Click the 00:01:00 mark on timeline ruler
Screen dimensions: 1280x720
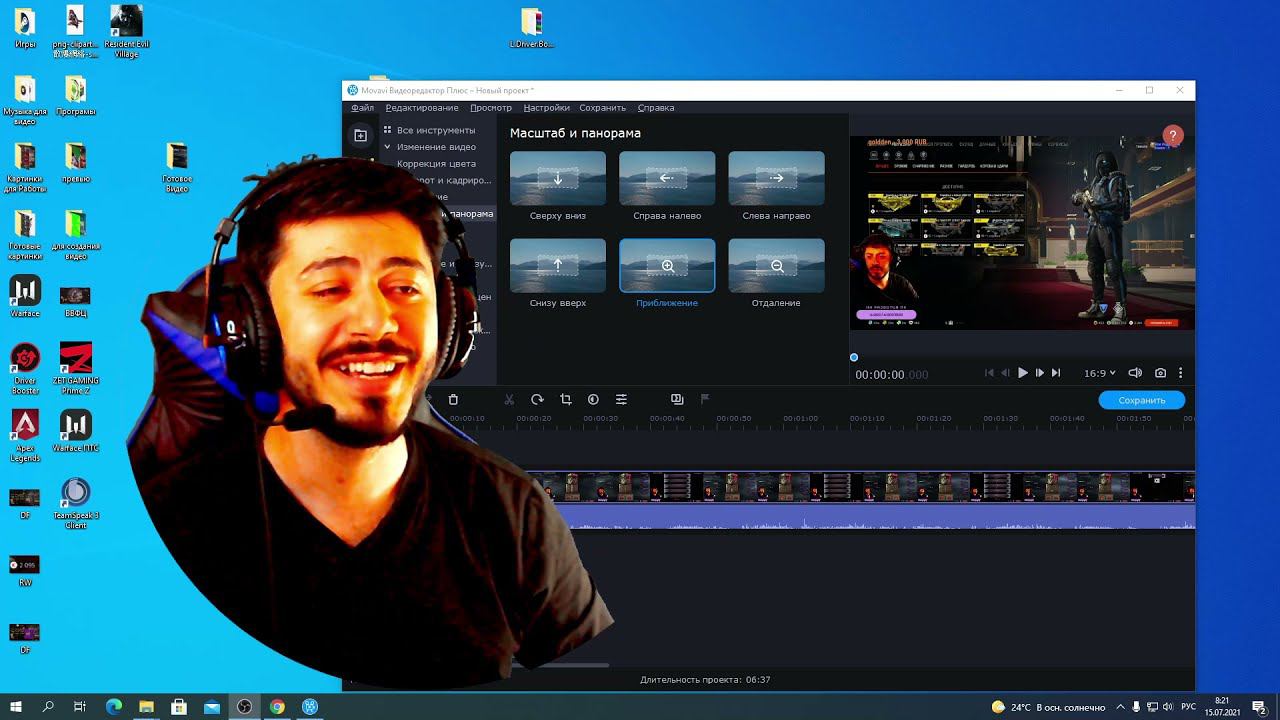pos(800,419)
